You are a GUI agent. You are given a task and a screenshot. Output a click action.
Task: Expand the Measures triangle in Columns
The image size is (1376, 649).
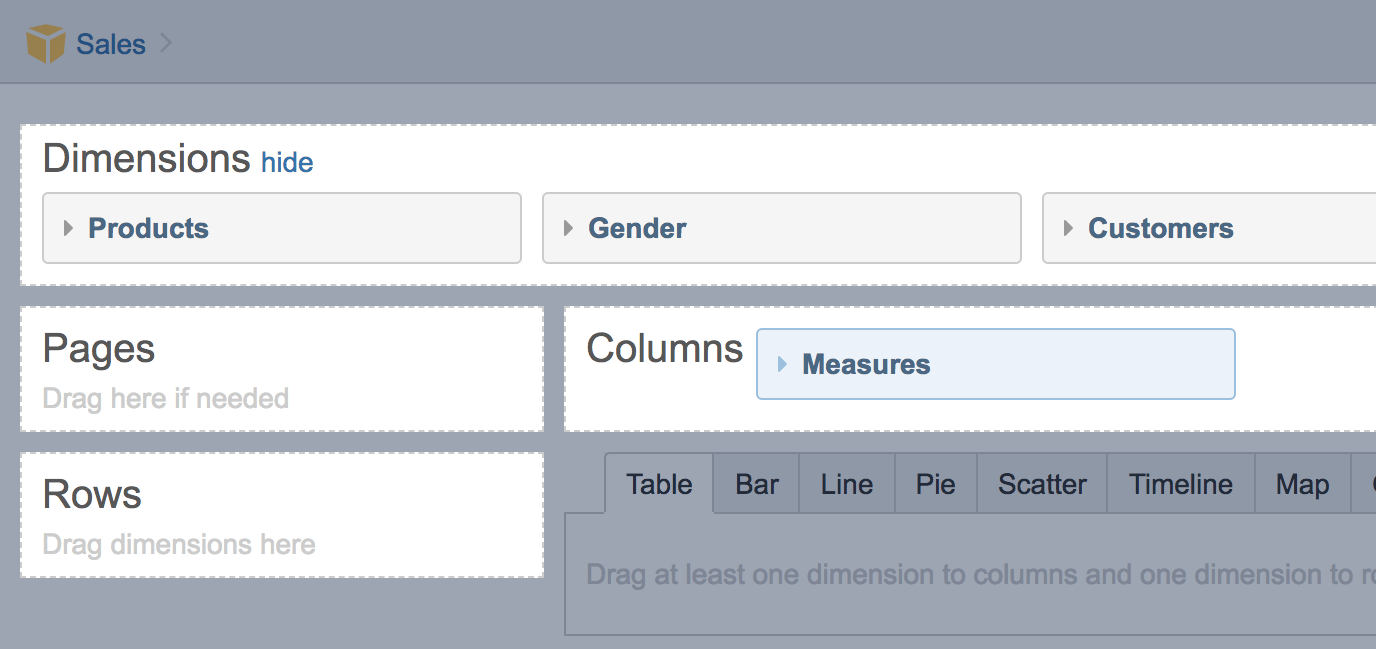click(x=782, y=364)
